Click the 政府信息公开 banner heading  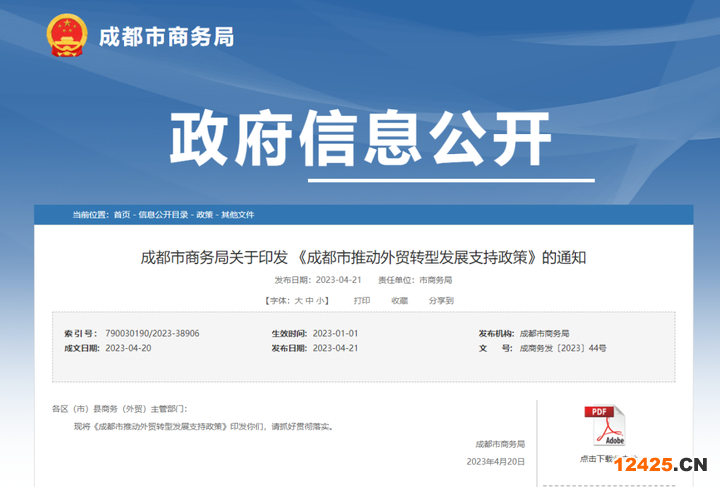(360, 138)
